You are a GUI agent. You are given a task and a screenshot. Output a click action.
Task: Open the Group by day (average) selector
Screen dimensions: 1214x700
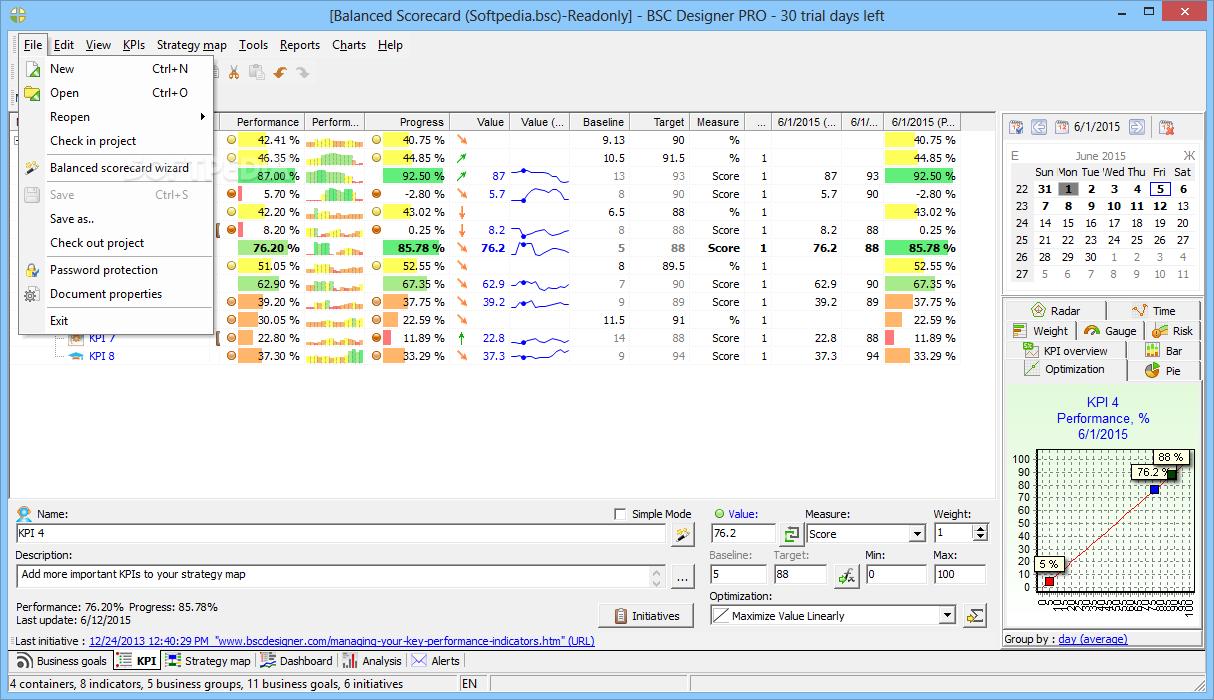click(1092, 639)
